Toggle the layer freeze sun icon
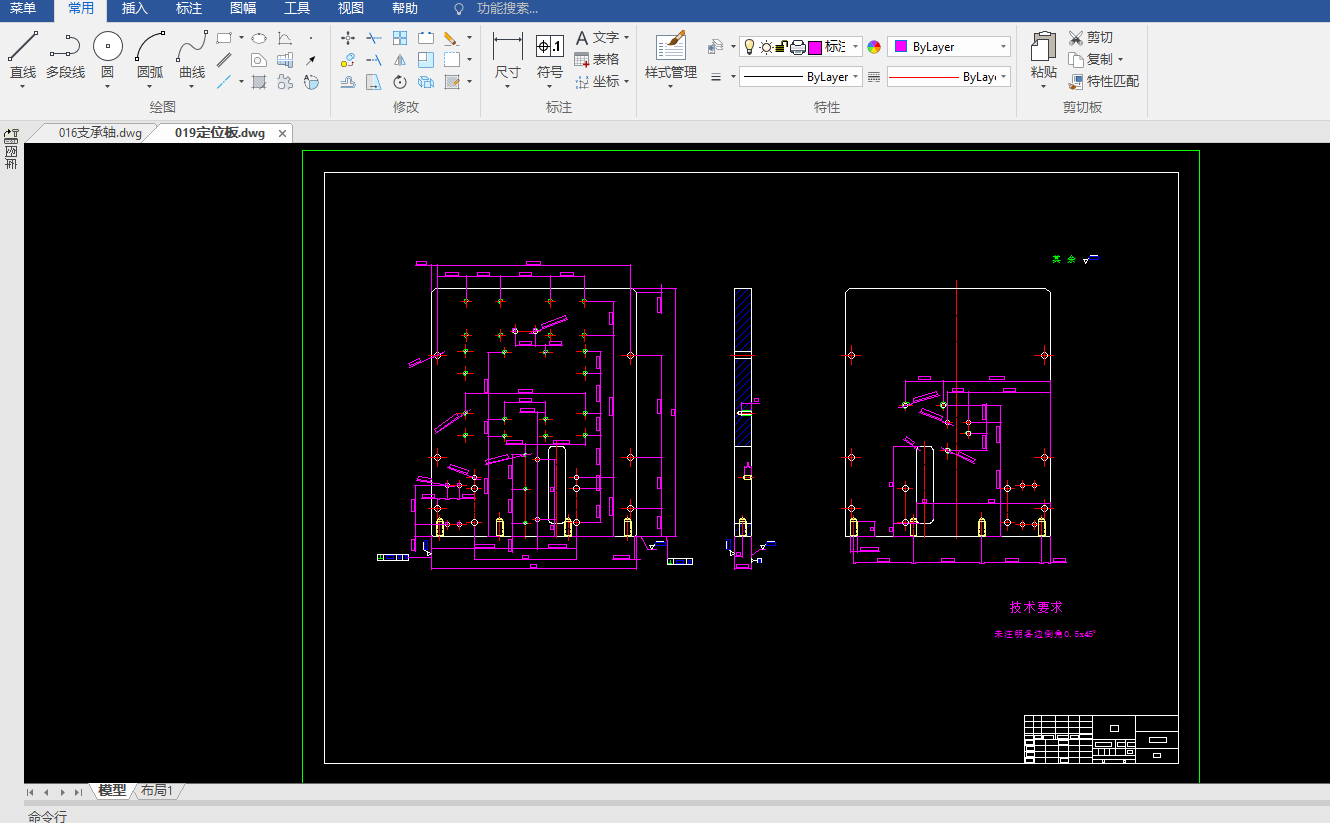The height and width of the screenshot is (823, 1330). (766, 47)
